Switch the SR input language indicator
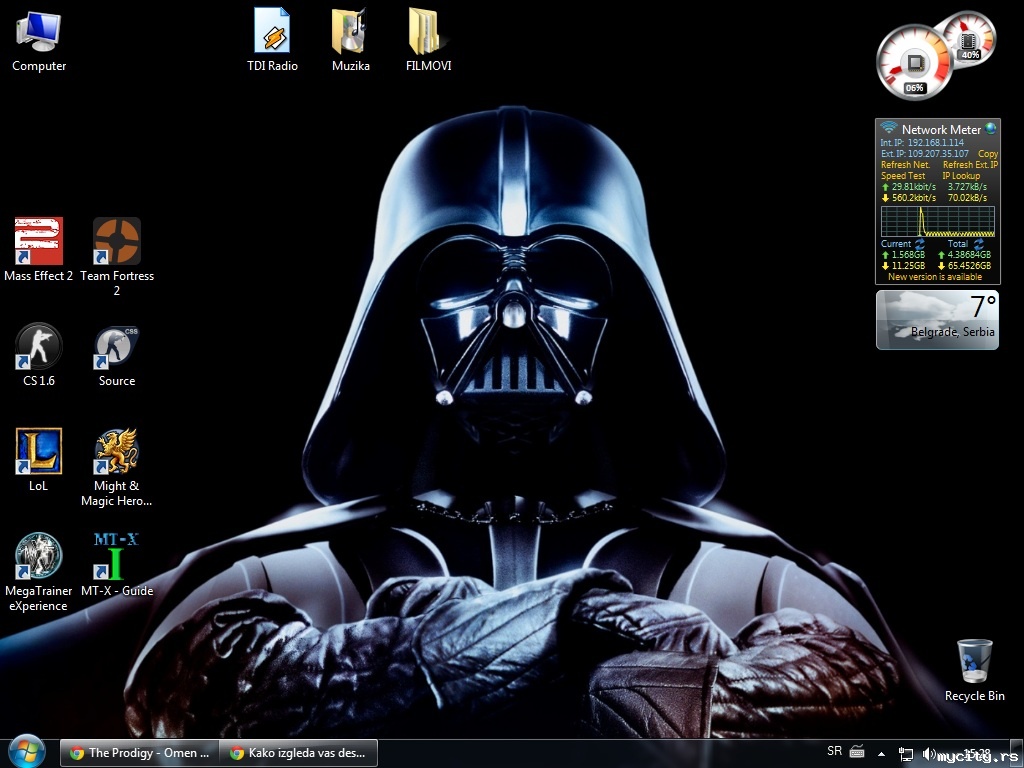Viewport: 1024px width, 768px height. pos(834,751)
